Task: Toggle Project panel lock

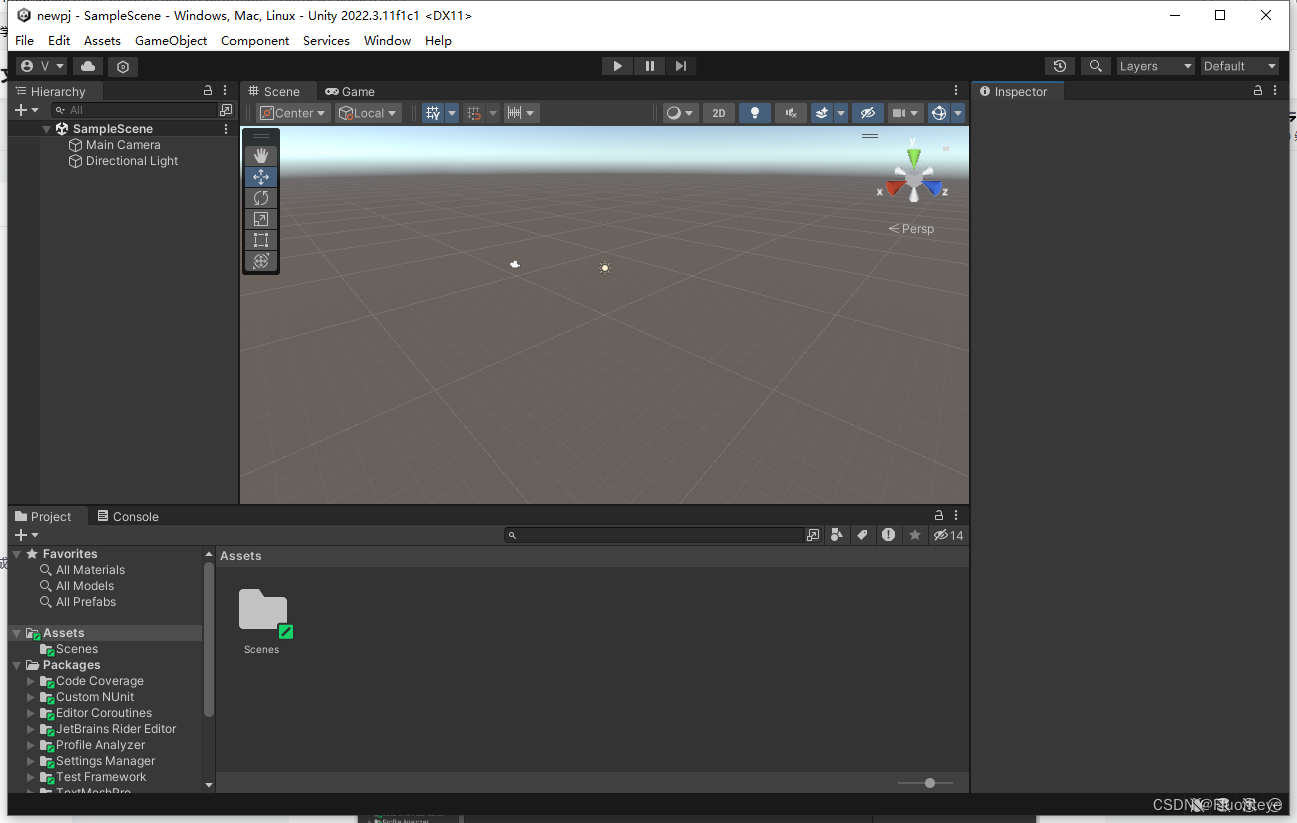Action: pyautogui.click(x=939, y=516)
